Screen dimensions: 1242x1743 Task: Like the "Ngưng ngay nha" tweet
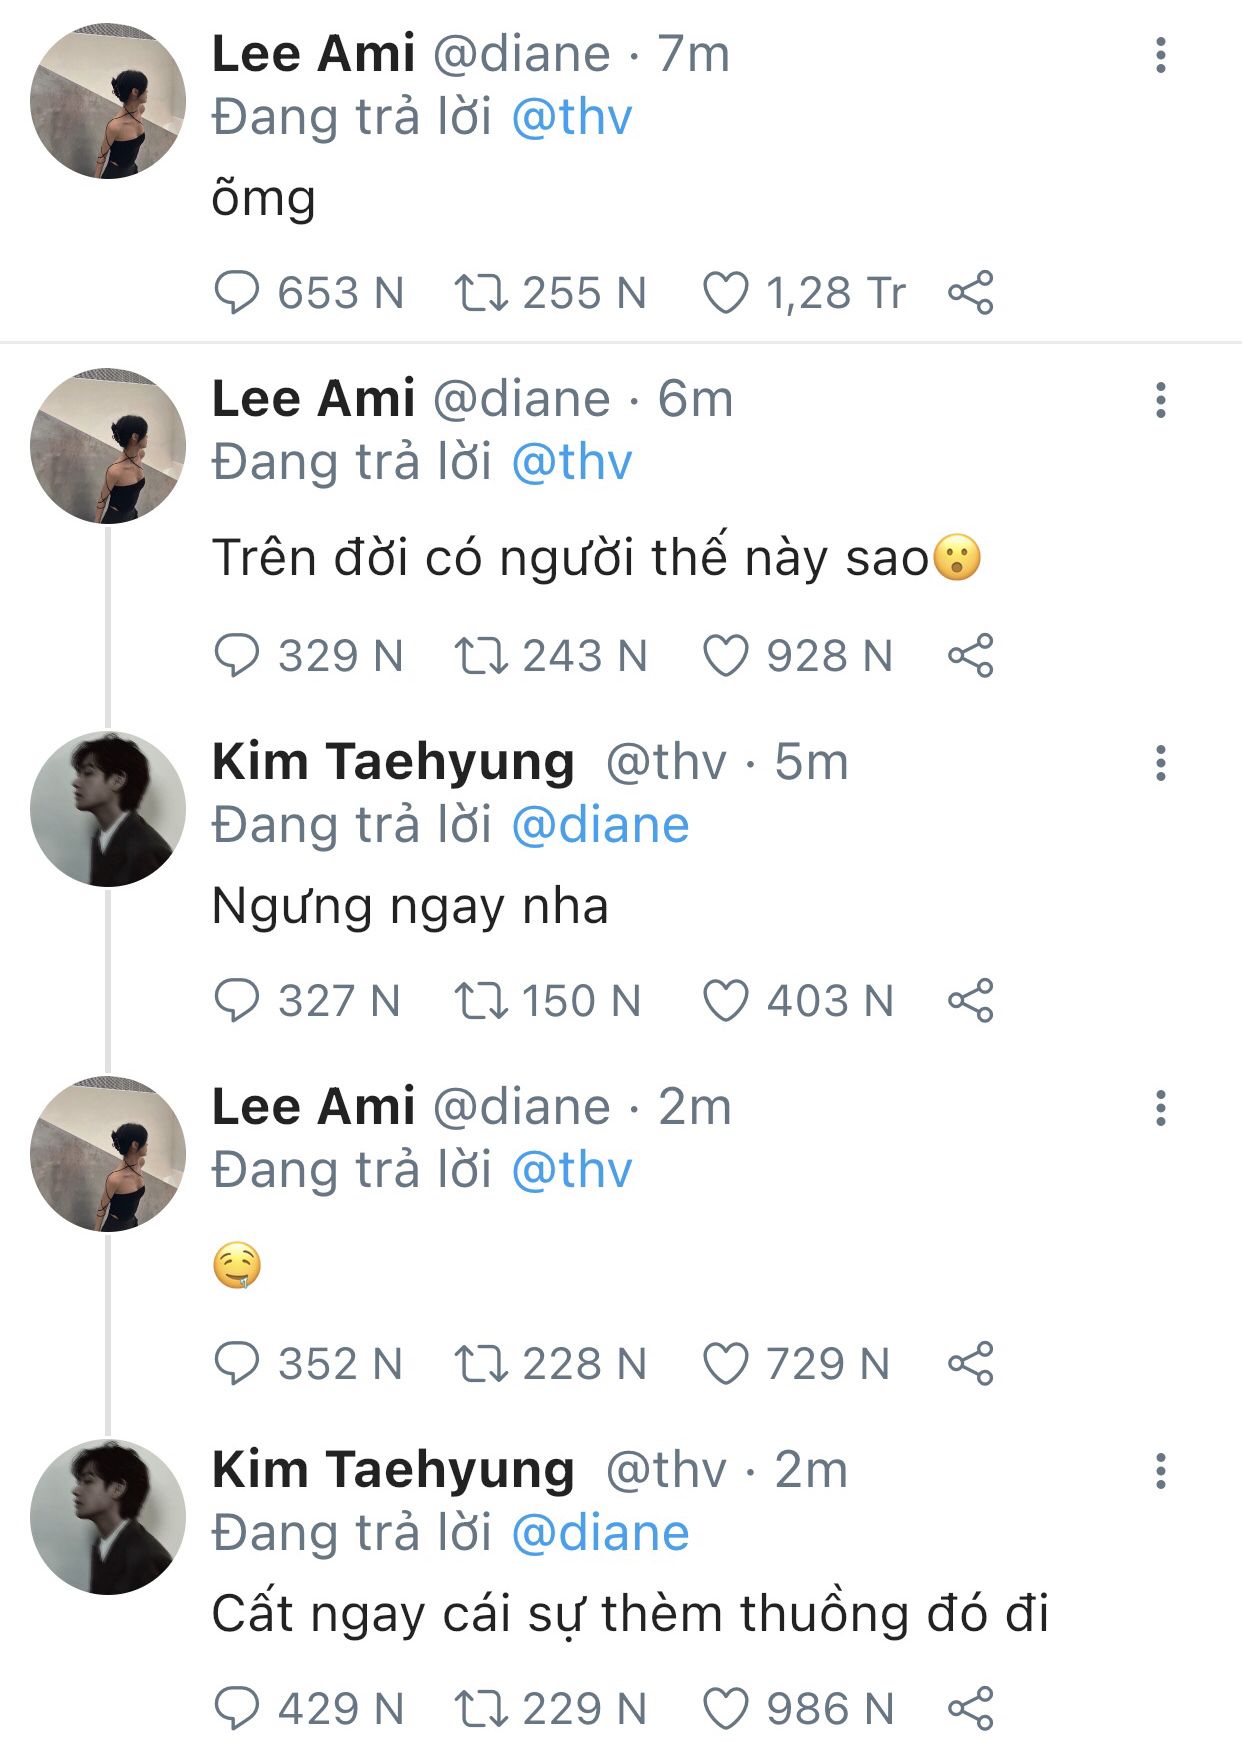[726, 1001]
